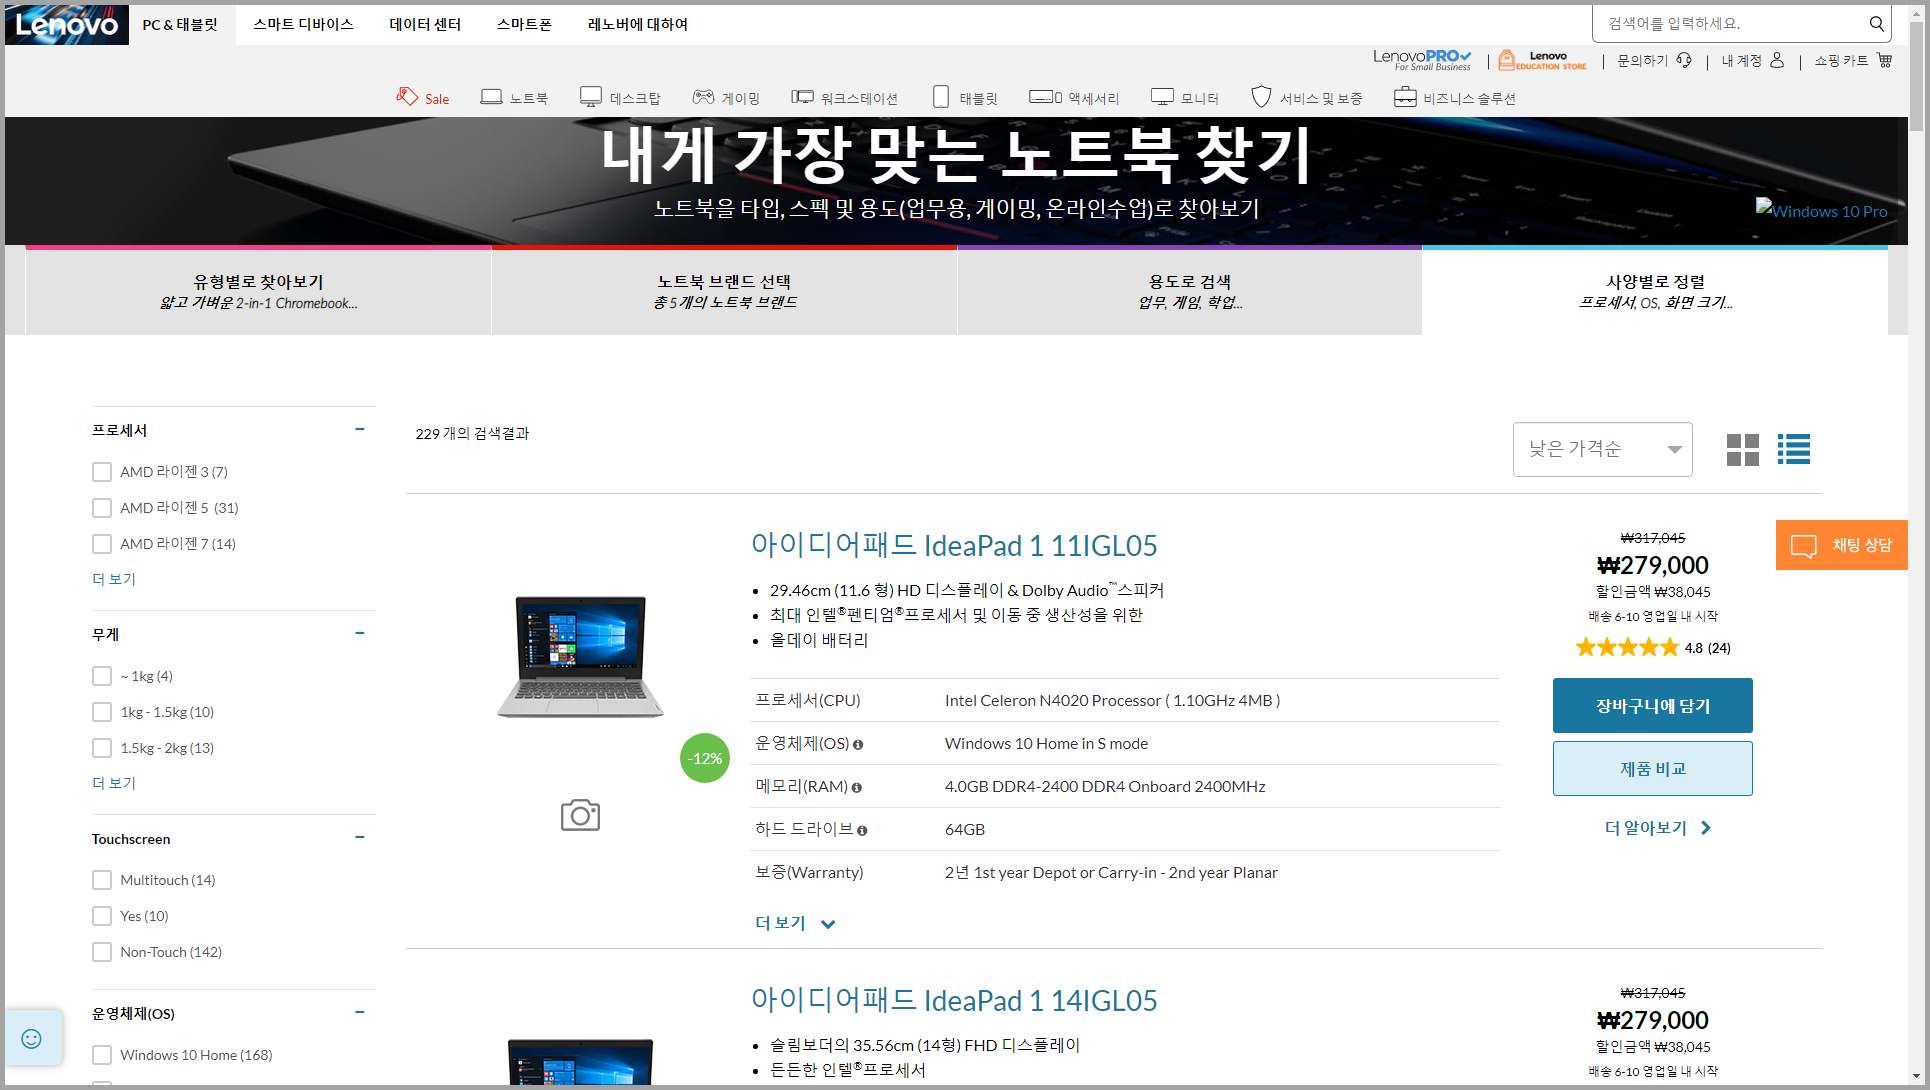
Task: Collapse the 프로세서 filter section
Action: pyautogui.click(x=360, y=429)
